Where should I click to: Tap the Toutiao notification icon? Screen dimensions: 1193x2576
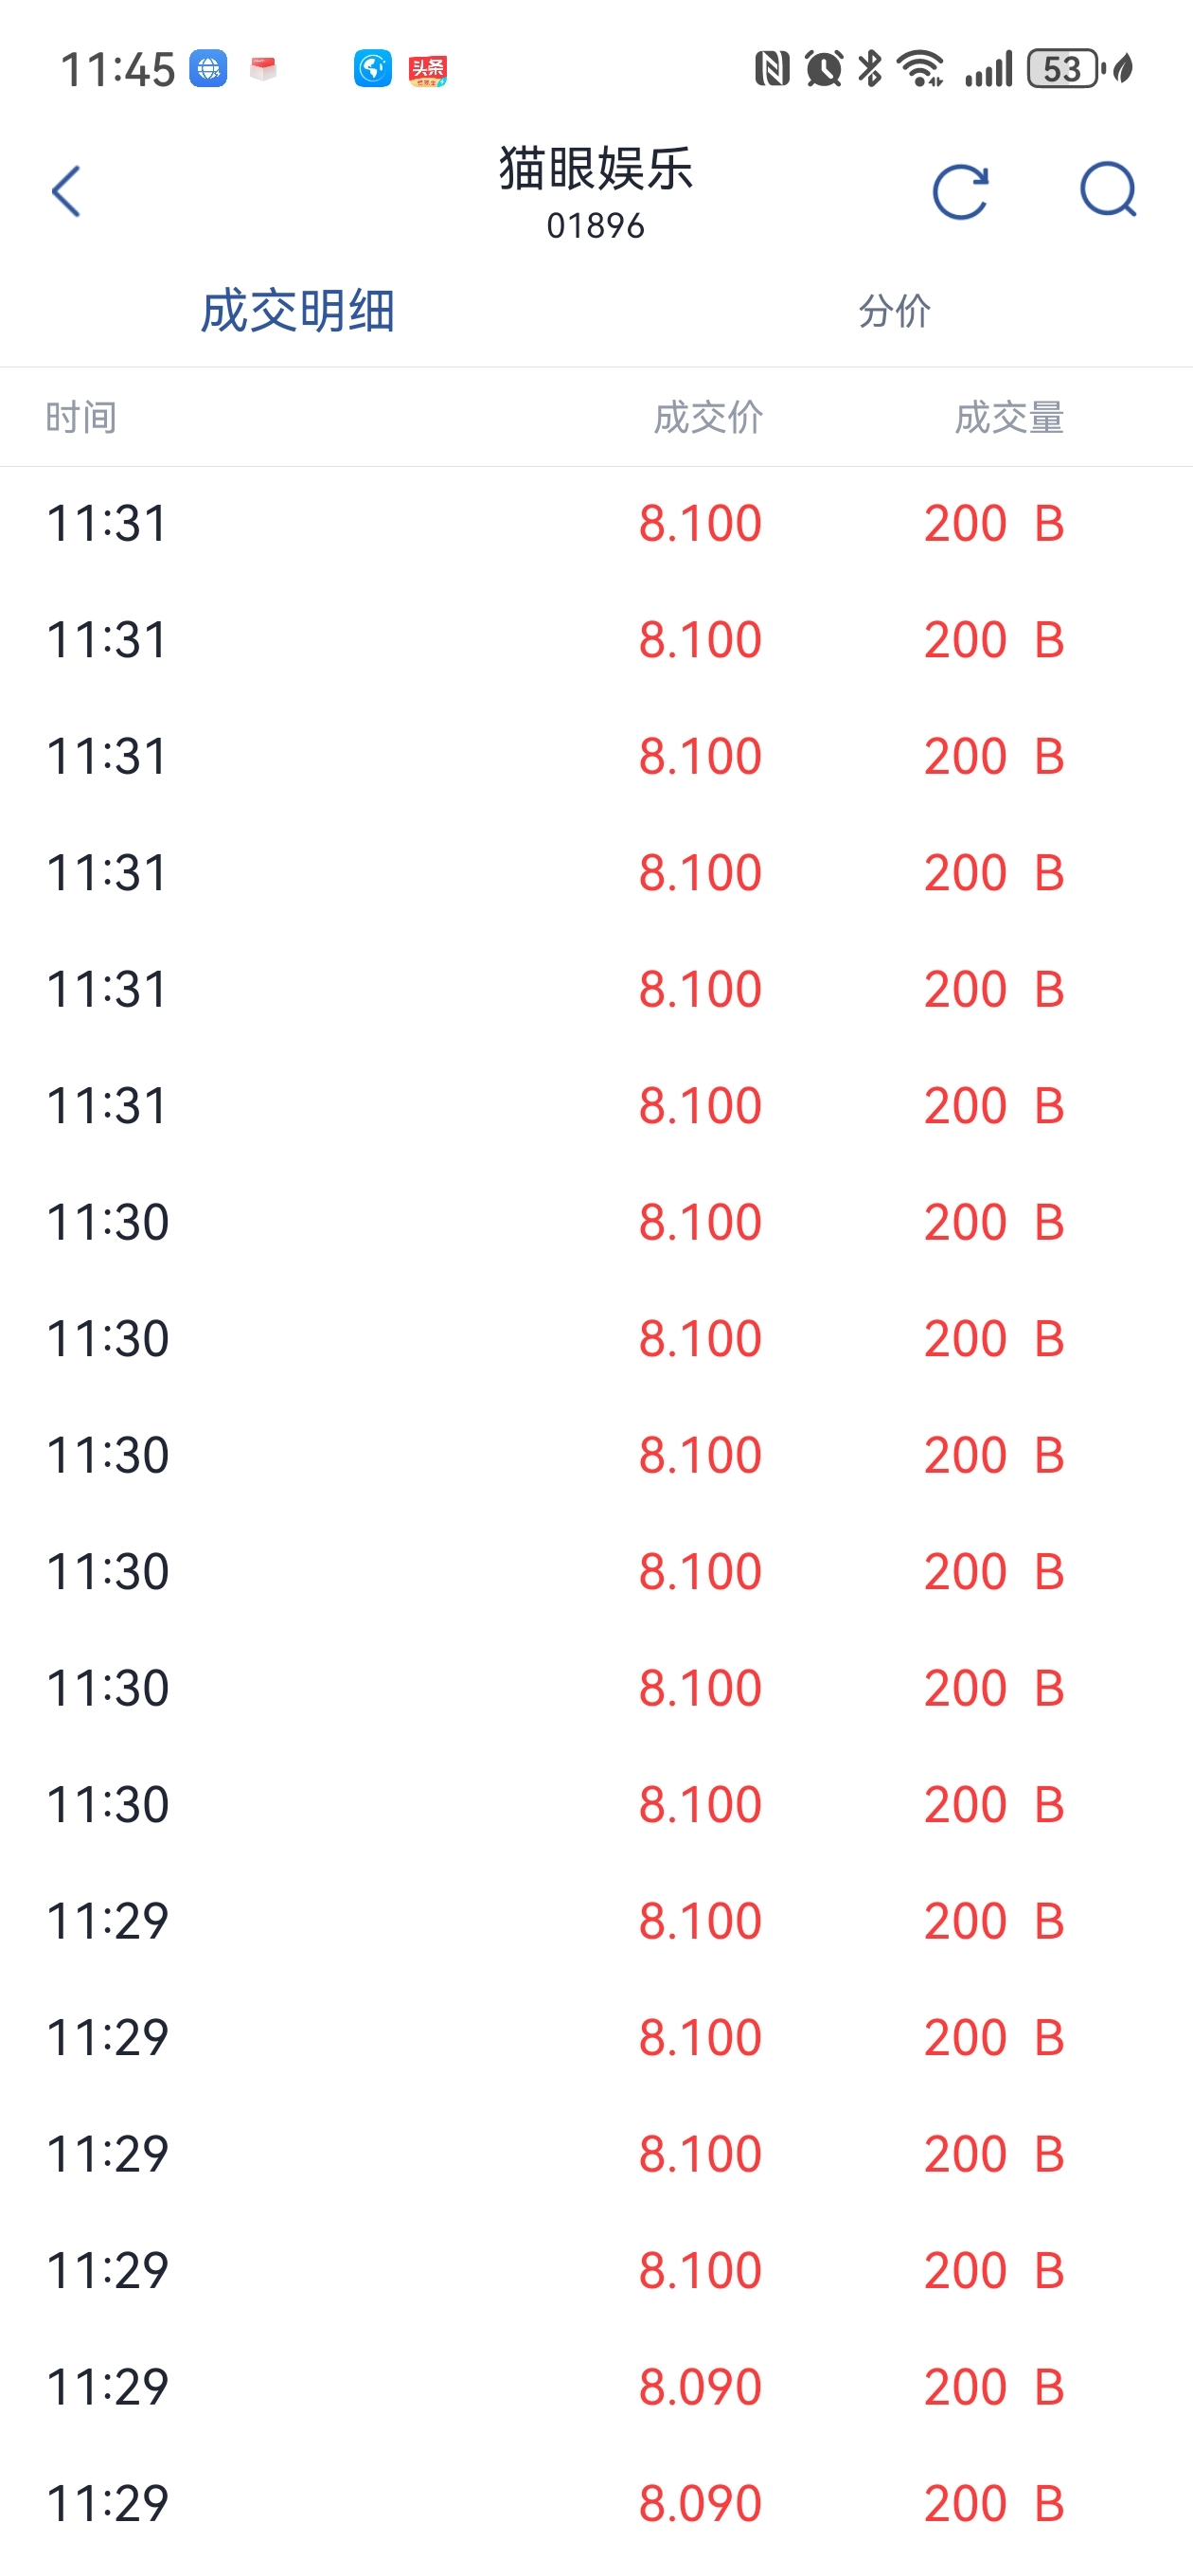(428, 69)
